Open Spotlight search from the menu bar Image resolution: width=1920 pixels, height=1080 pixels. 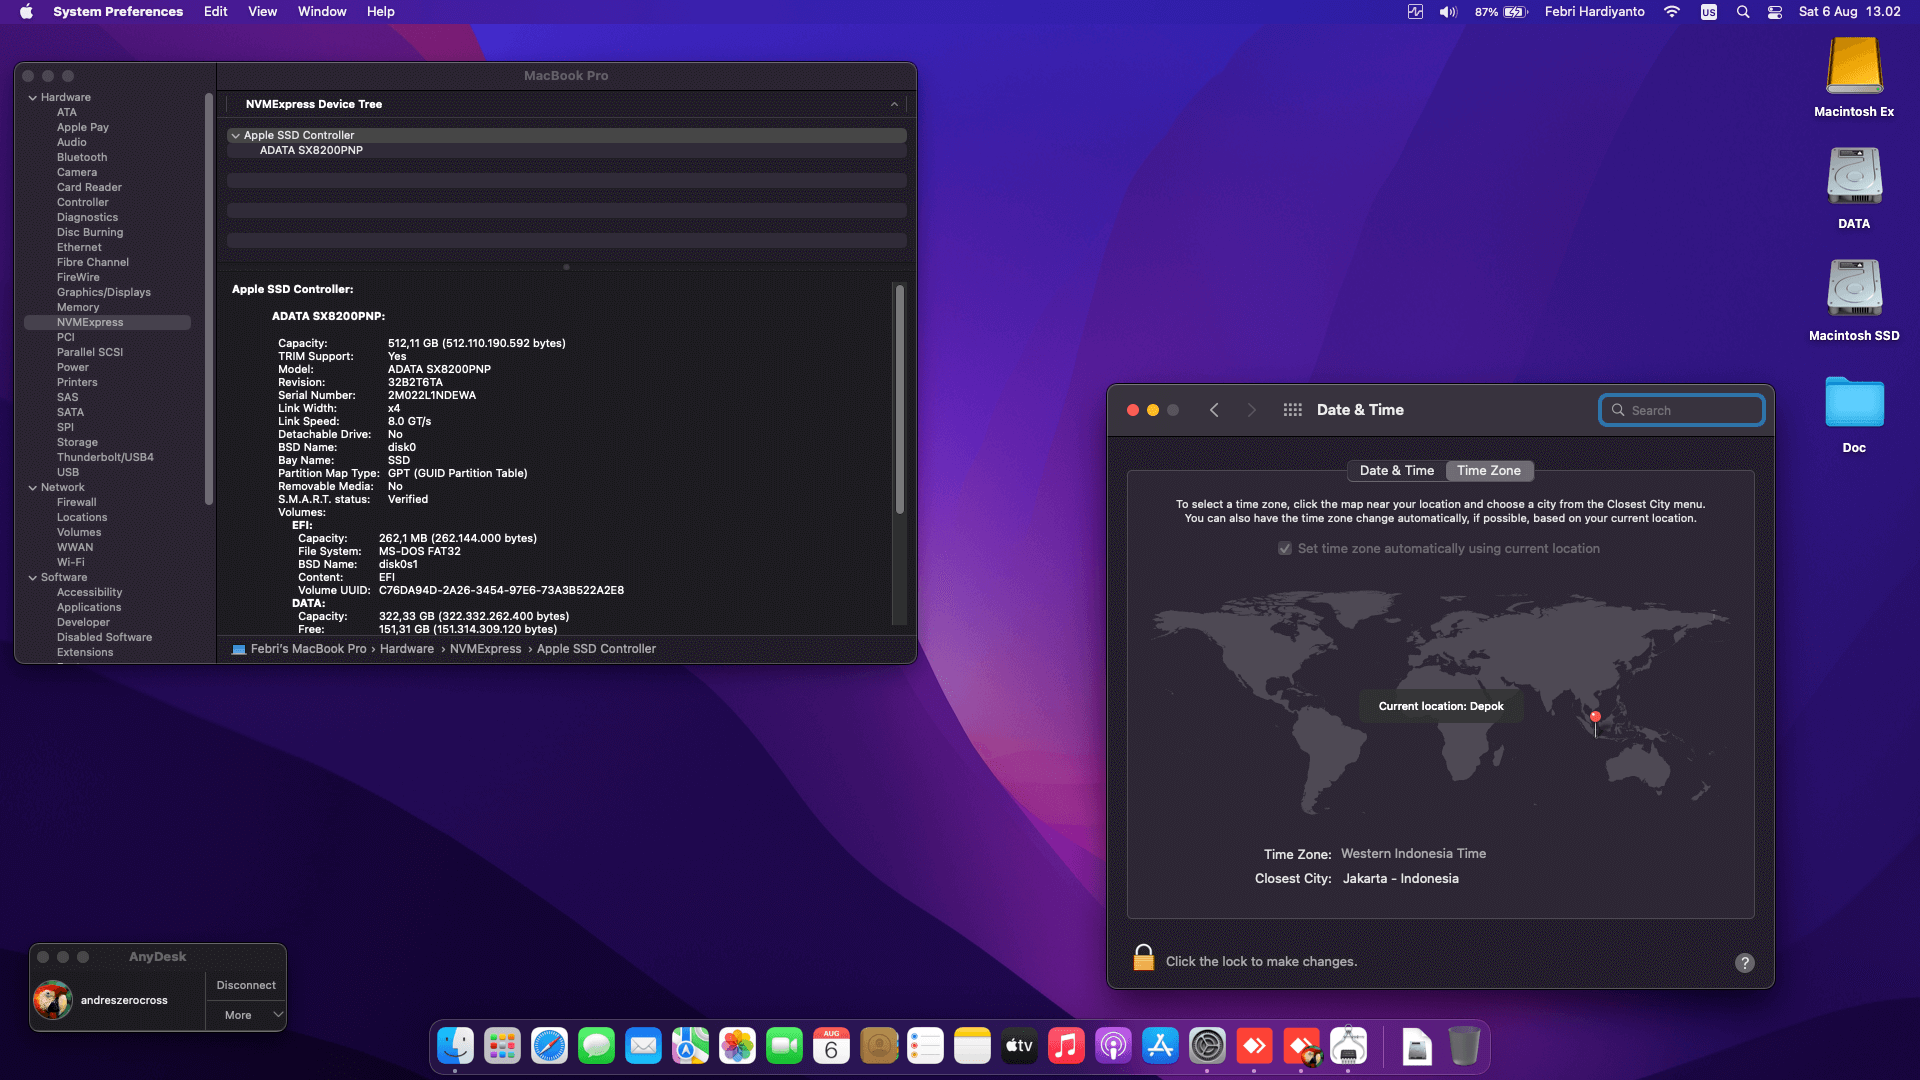tap(1743, 12)
